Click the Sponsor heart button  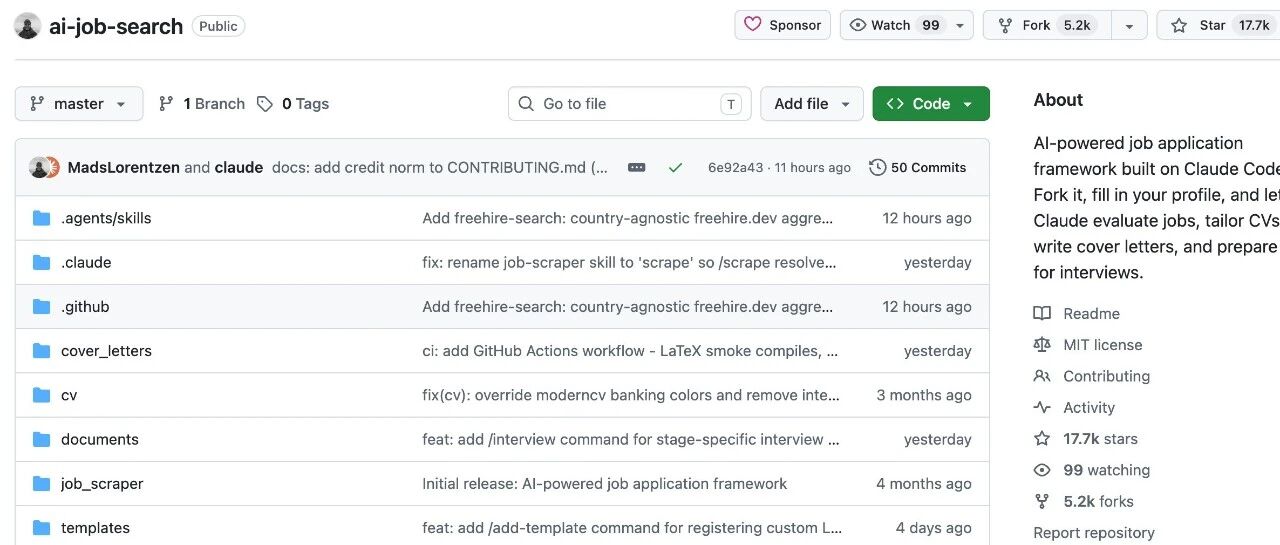(783, 25)
